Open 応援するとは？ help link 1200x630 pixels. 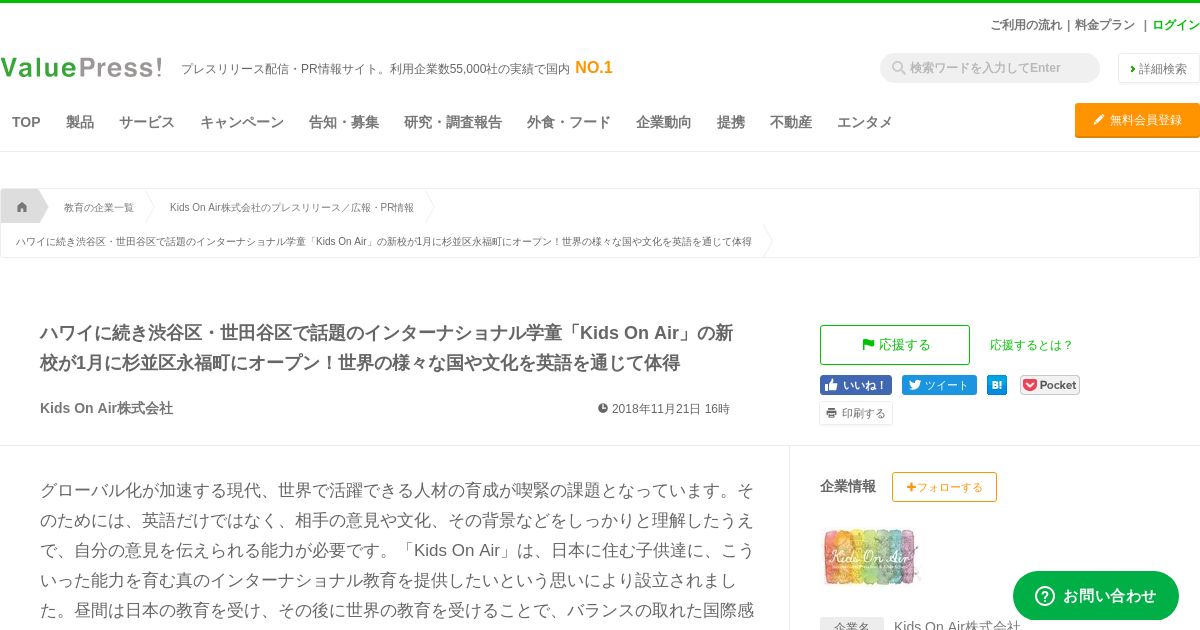point(1031,345)
